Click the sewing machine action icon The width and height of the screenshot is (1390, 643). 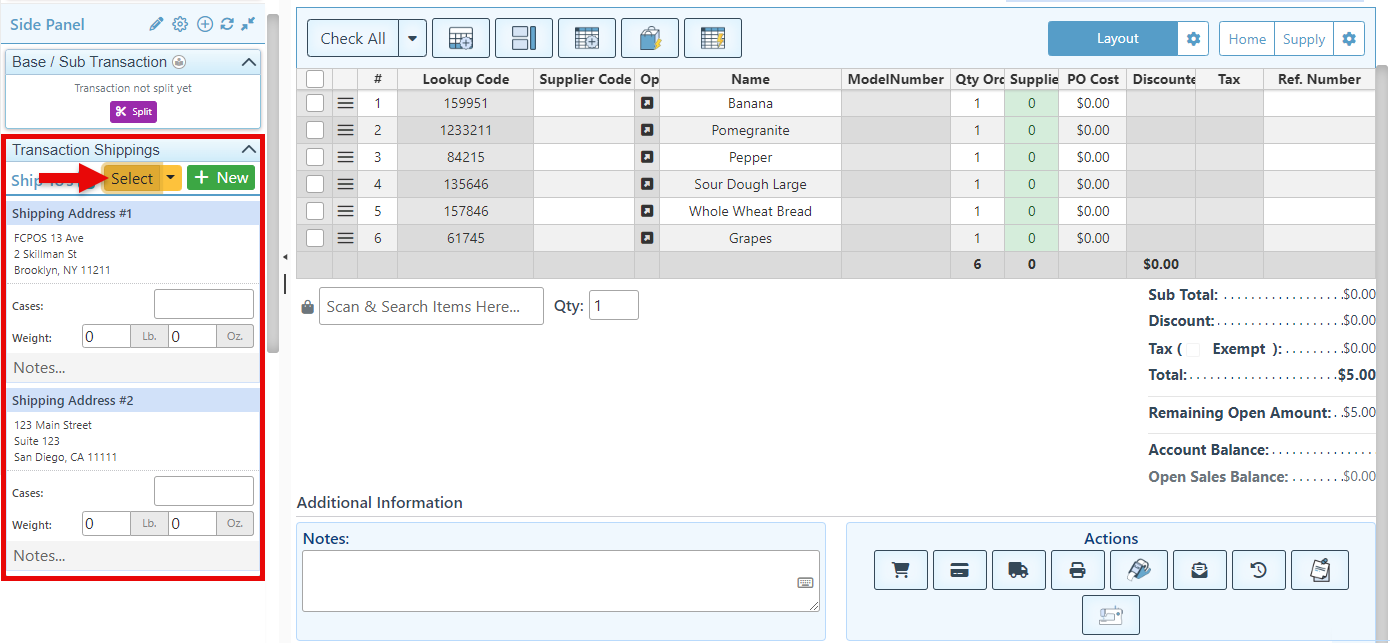click(x=1110, y=615)
